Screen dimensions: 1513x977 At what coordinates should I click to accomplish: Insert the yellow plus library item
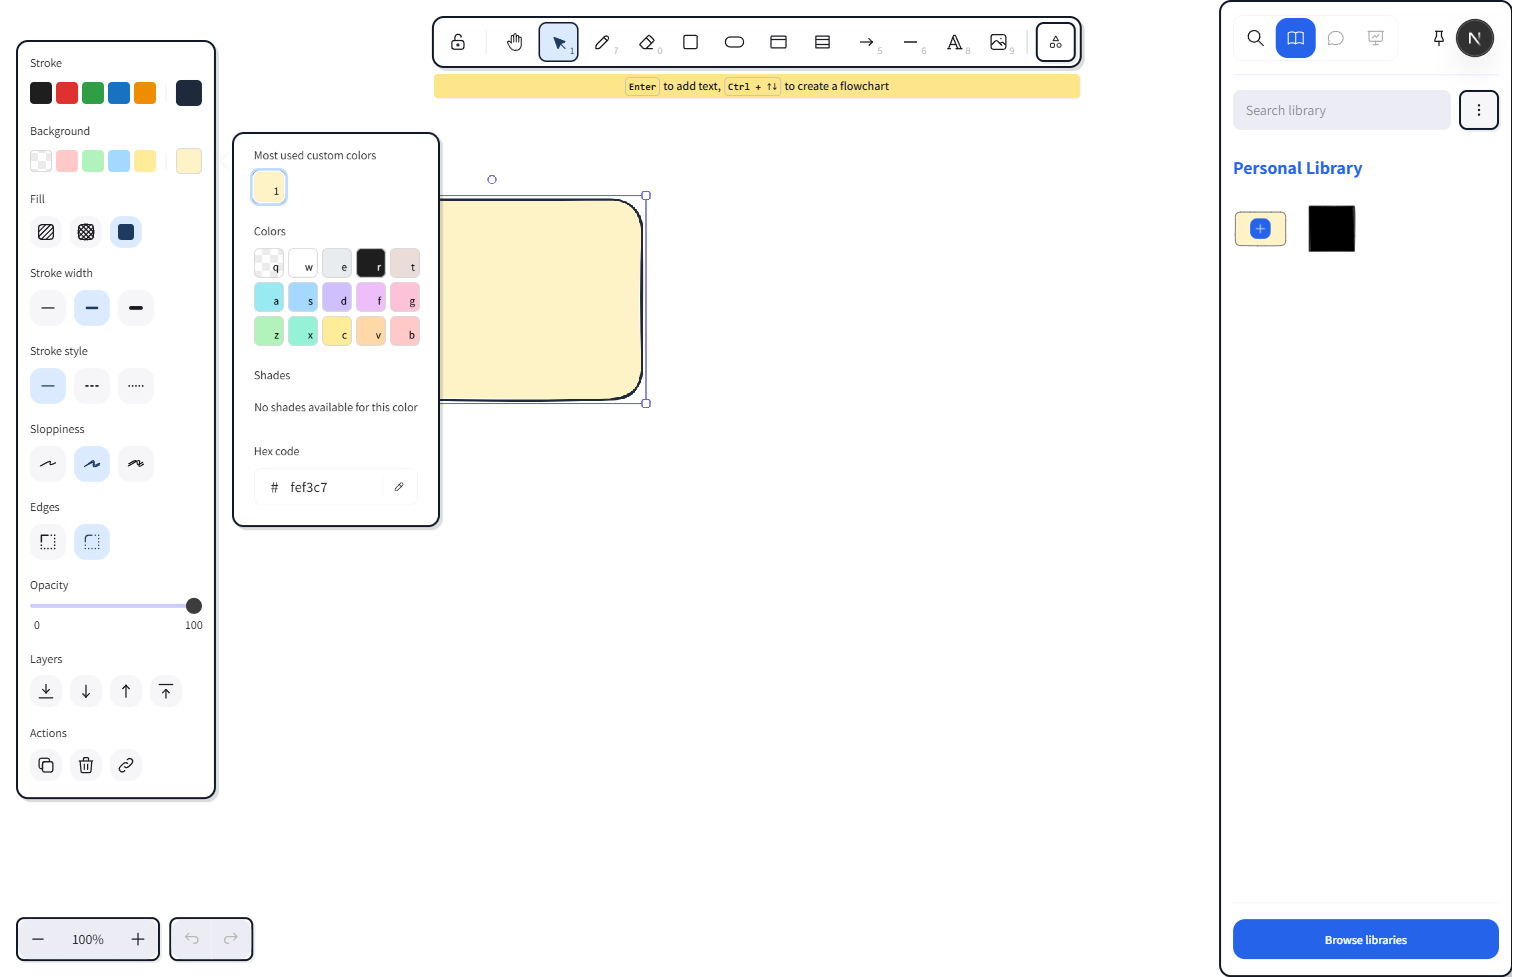[1260, 229]
